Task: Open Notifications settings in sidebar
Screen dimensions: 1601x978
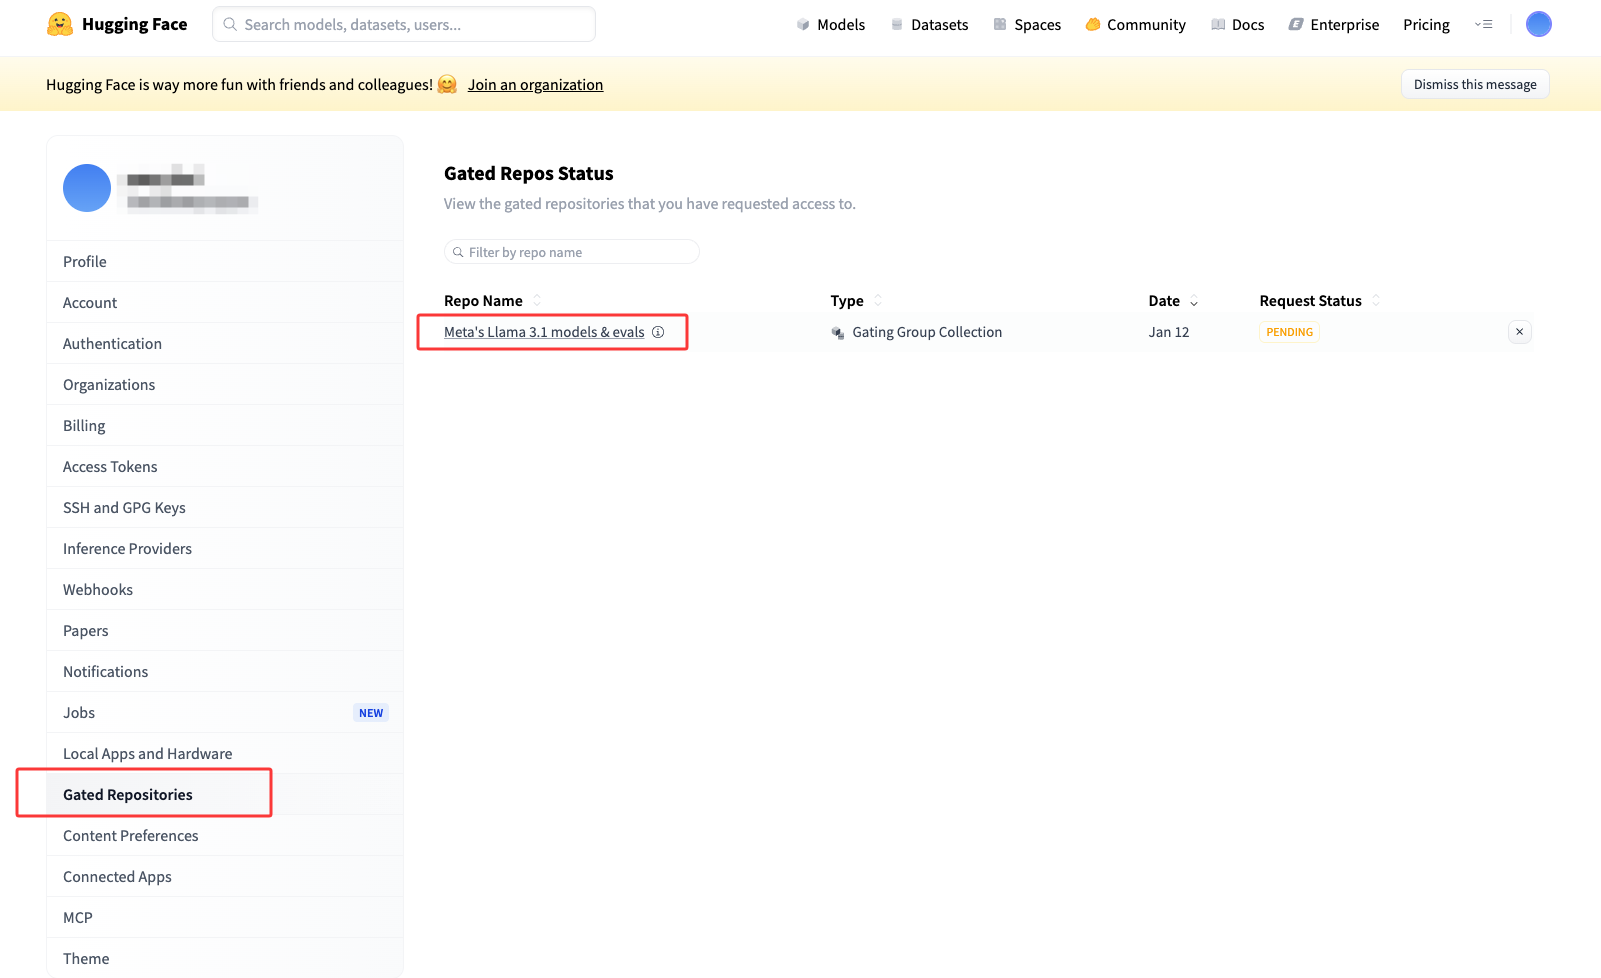Action: pos(225,671)
